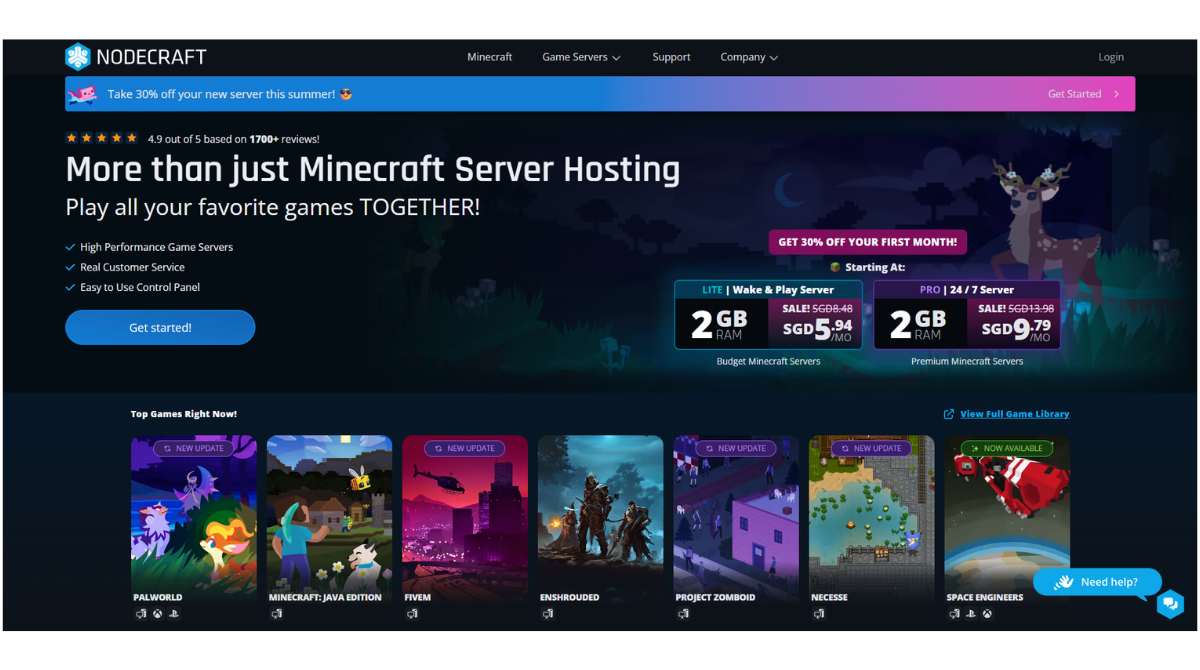The height and width of the screenshot is (670, 1200).
Task: Click 'Premium Minecraft Servers' caption
Action: [967, 361]
